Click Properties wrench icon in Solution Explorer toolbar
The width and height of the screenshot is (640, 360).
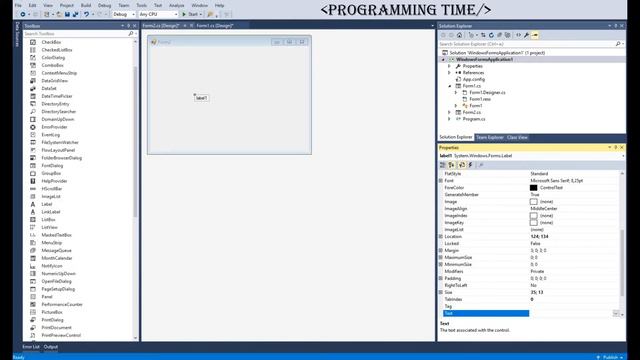(527, 35)
